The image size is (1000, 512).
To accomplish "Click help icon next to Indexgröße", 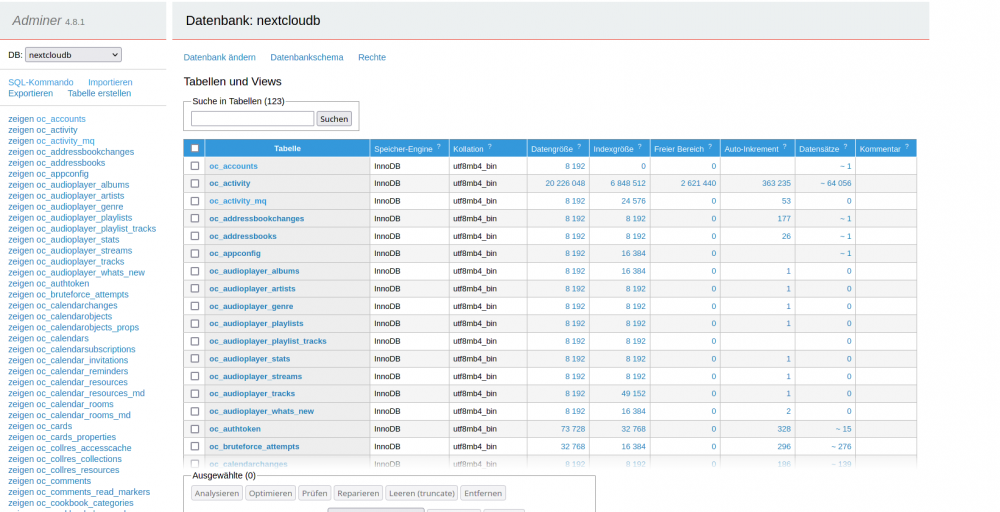I will (x=640, y=147).
